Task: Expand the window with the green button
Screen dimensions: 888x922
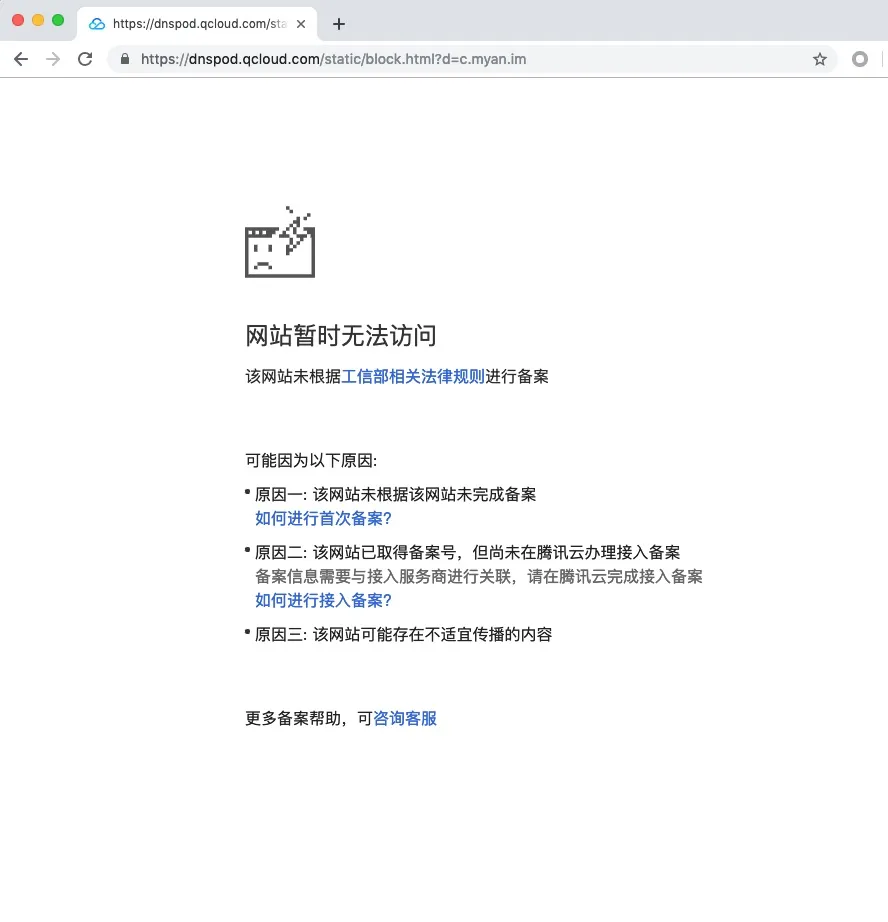Action: click(59, 20)
